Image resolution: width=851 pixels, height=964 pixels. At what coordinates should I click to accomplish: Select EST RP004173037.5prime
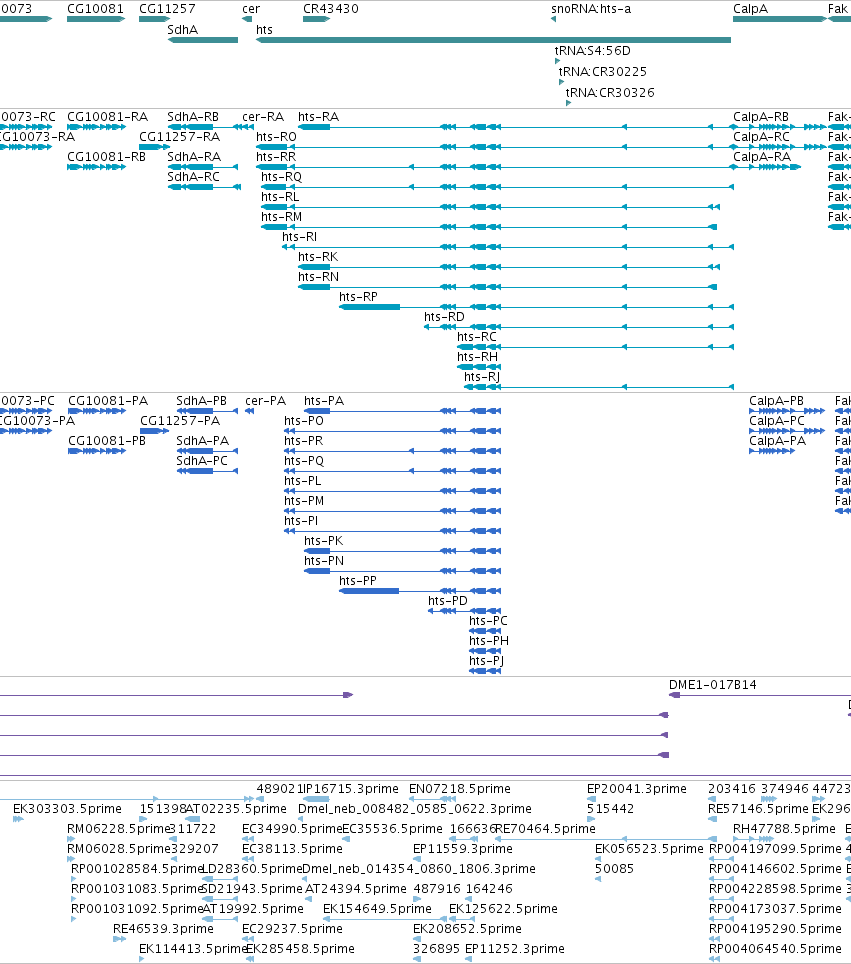(x=775, y=909)
